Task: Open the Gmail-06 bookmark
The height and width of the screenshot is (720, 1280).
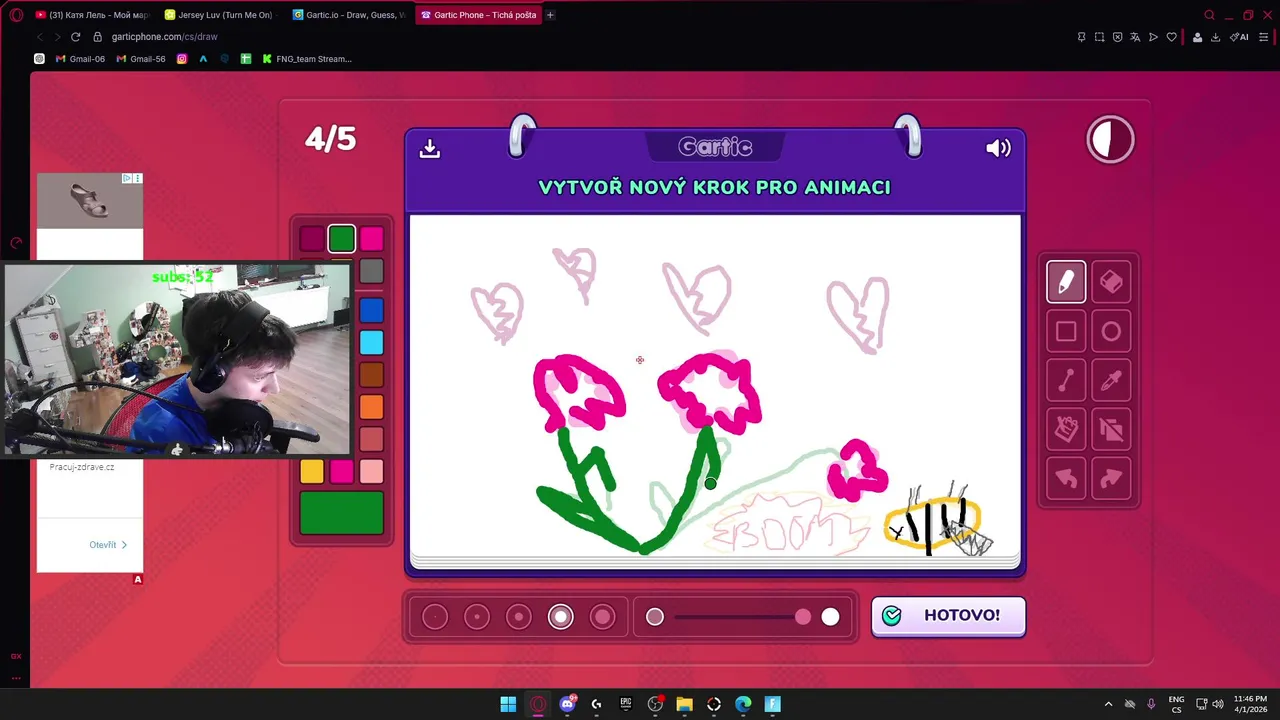Action: pos(80,59)
